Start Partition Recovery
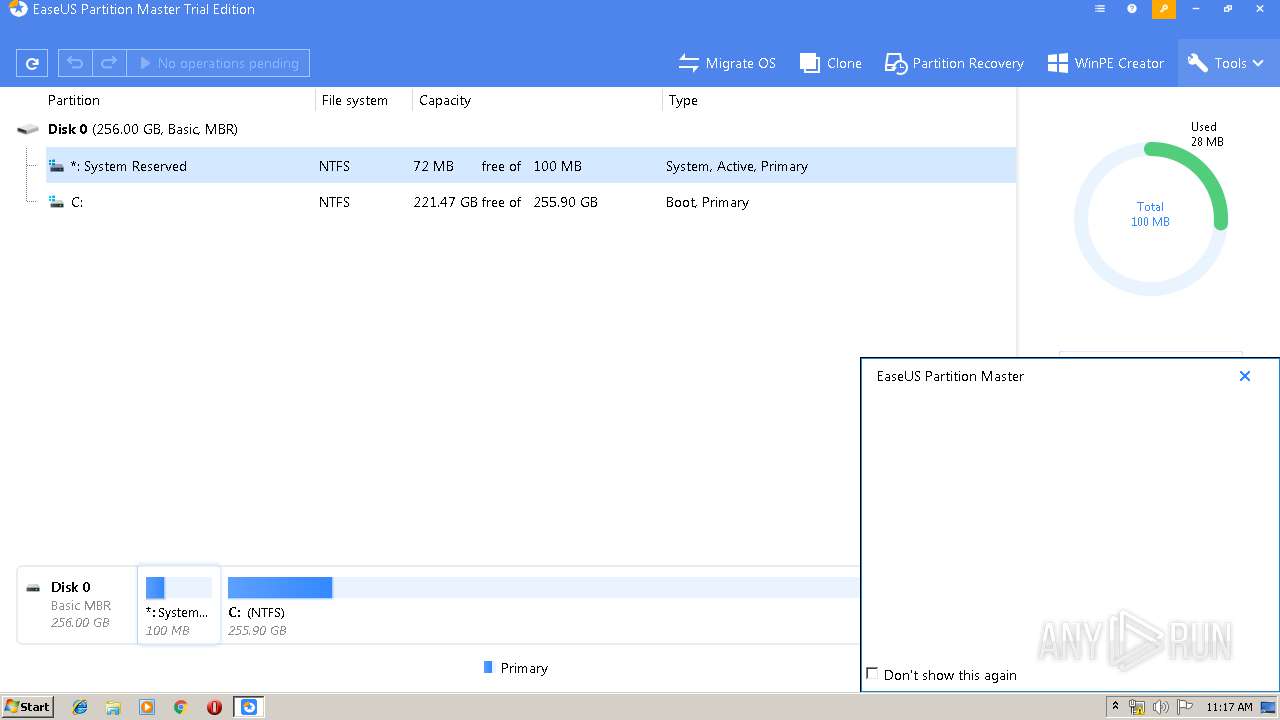The width and height of the screenshot is (1280, 720). (x=954, y=63)
